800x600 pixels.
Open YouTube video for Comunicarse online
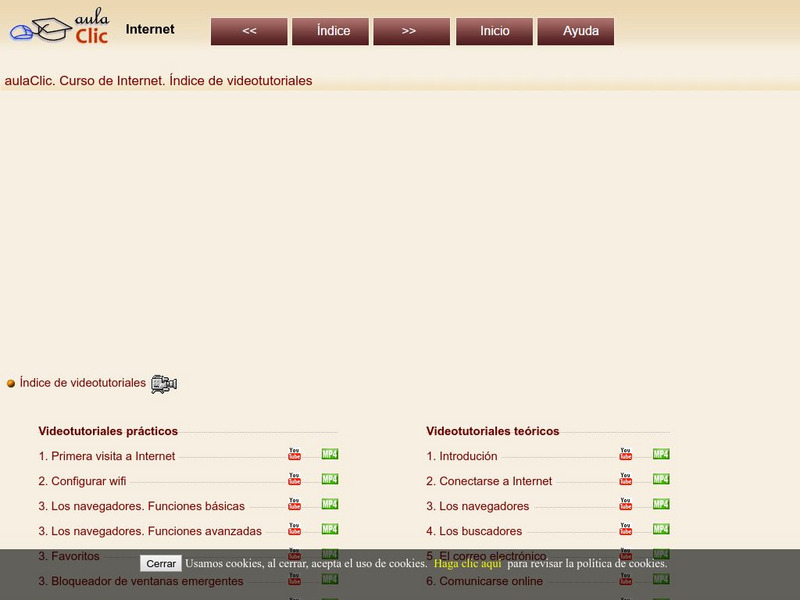(x=626, y=579)
